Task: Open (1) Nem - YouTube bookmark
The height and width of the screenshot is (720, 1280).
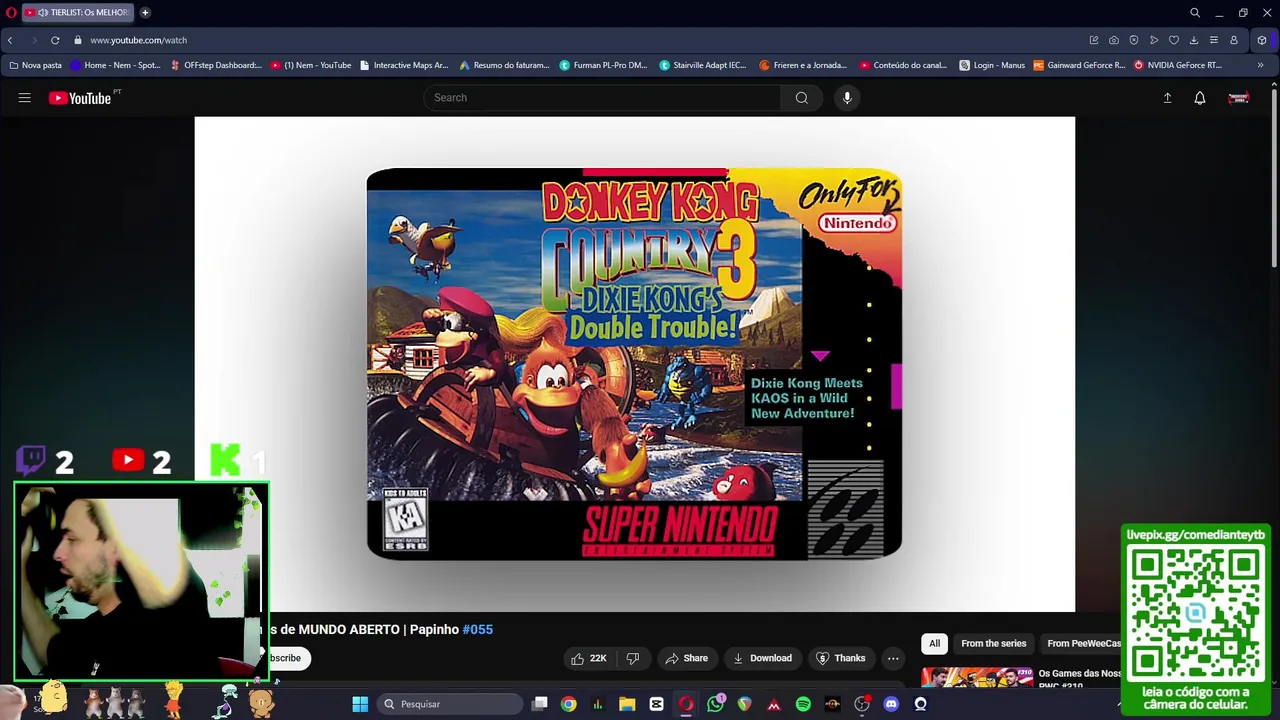Action: tap(311, 65)
